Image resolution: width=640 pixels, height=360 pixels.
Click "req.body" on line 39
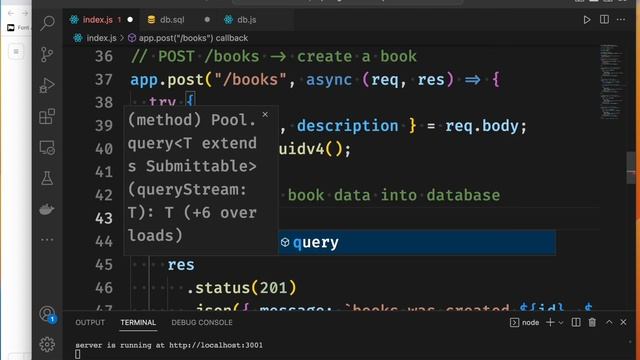point(482,126)
